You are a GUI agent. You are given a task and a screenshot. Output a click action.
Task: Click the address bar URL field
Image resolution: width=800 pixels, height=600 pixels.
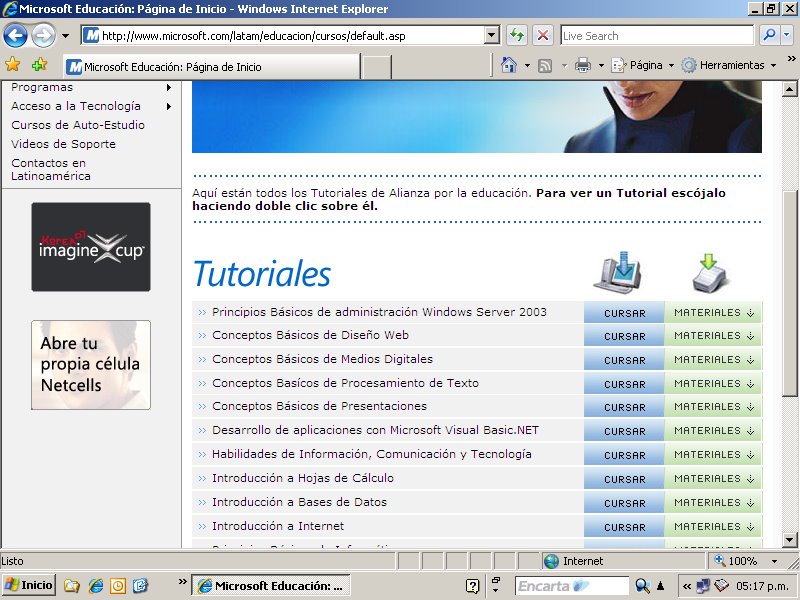[283, 36]
